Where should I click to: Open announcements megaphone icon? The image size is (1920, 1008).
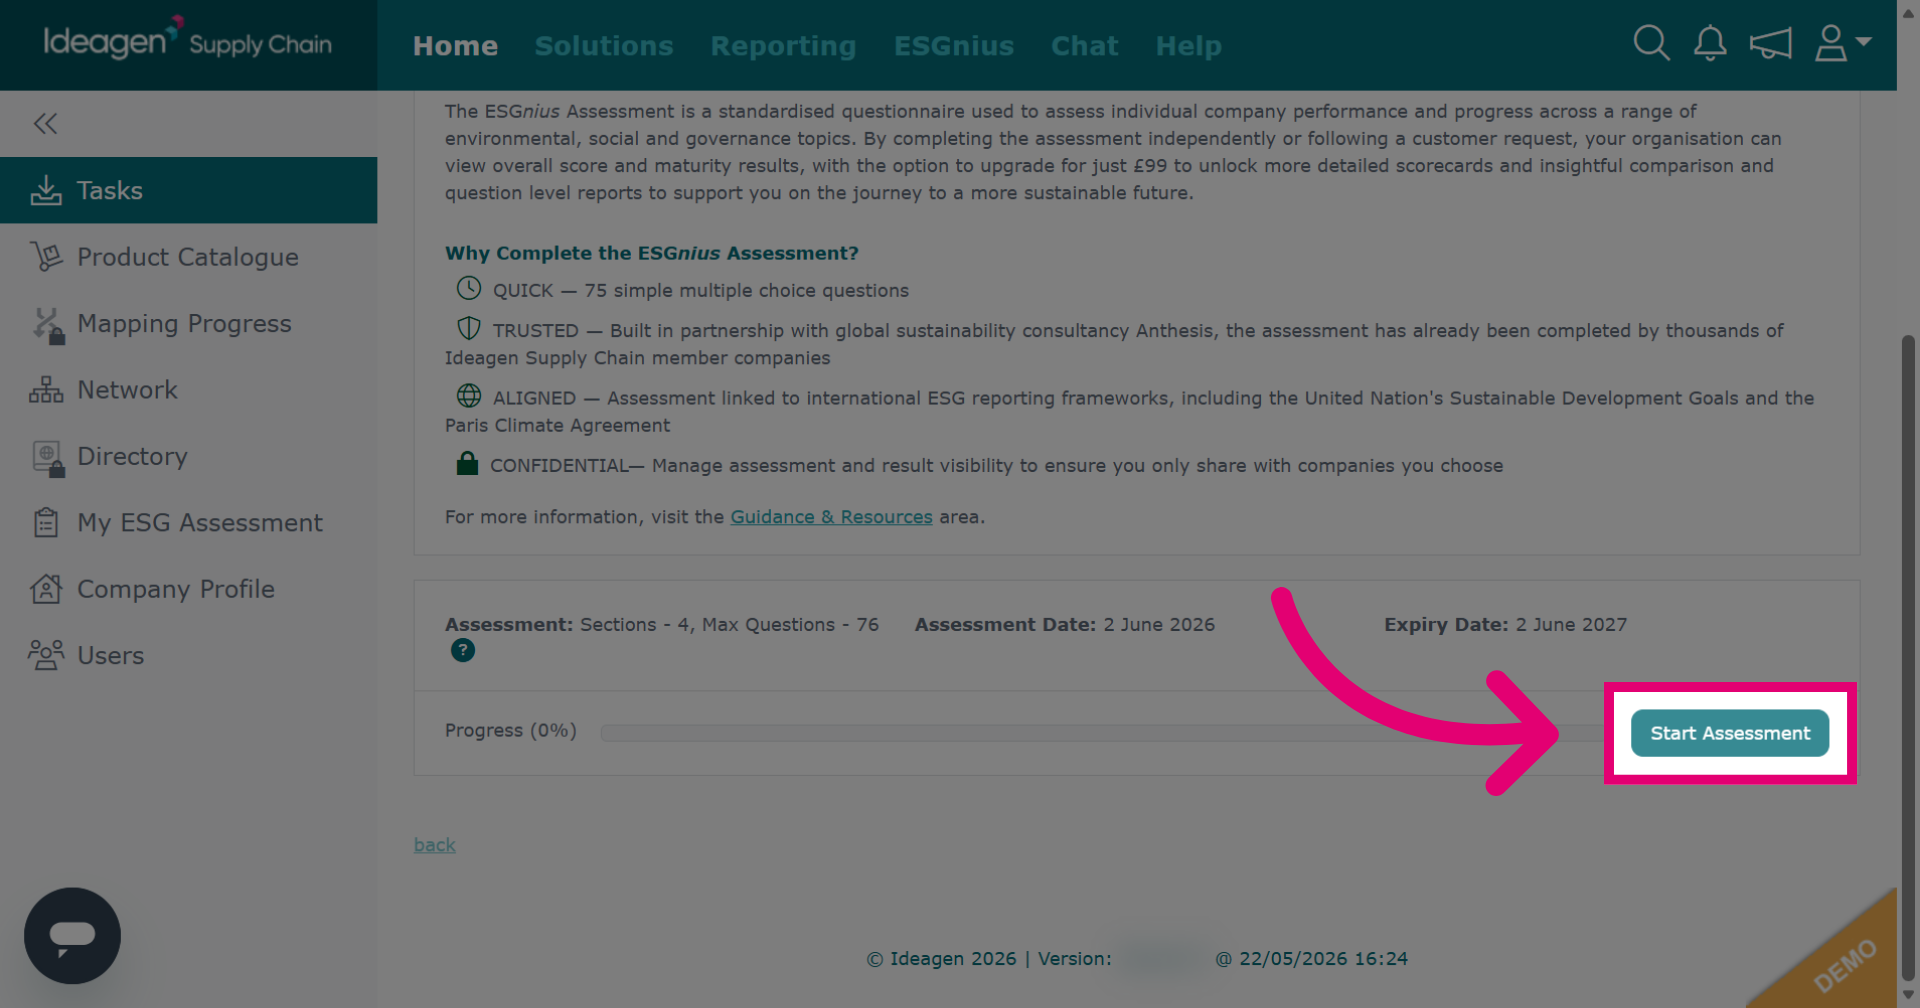pyautogui.click(x=1770, y=43)
